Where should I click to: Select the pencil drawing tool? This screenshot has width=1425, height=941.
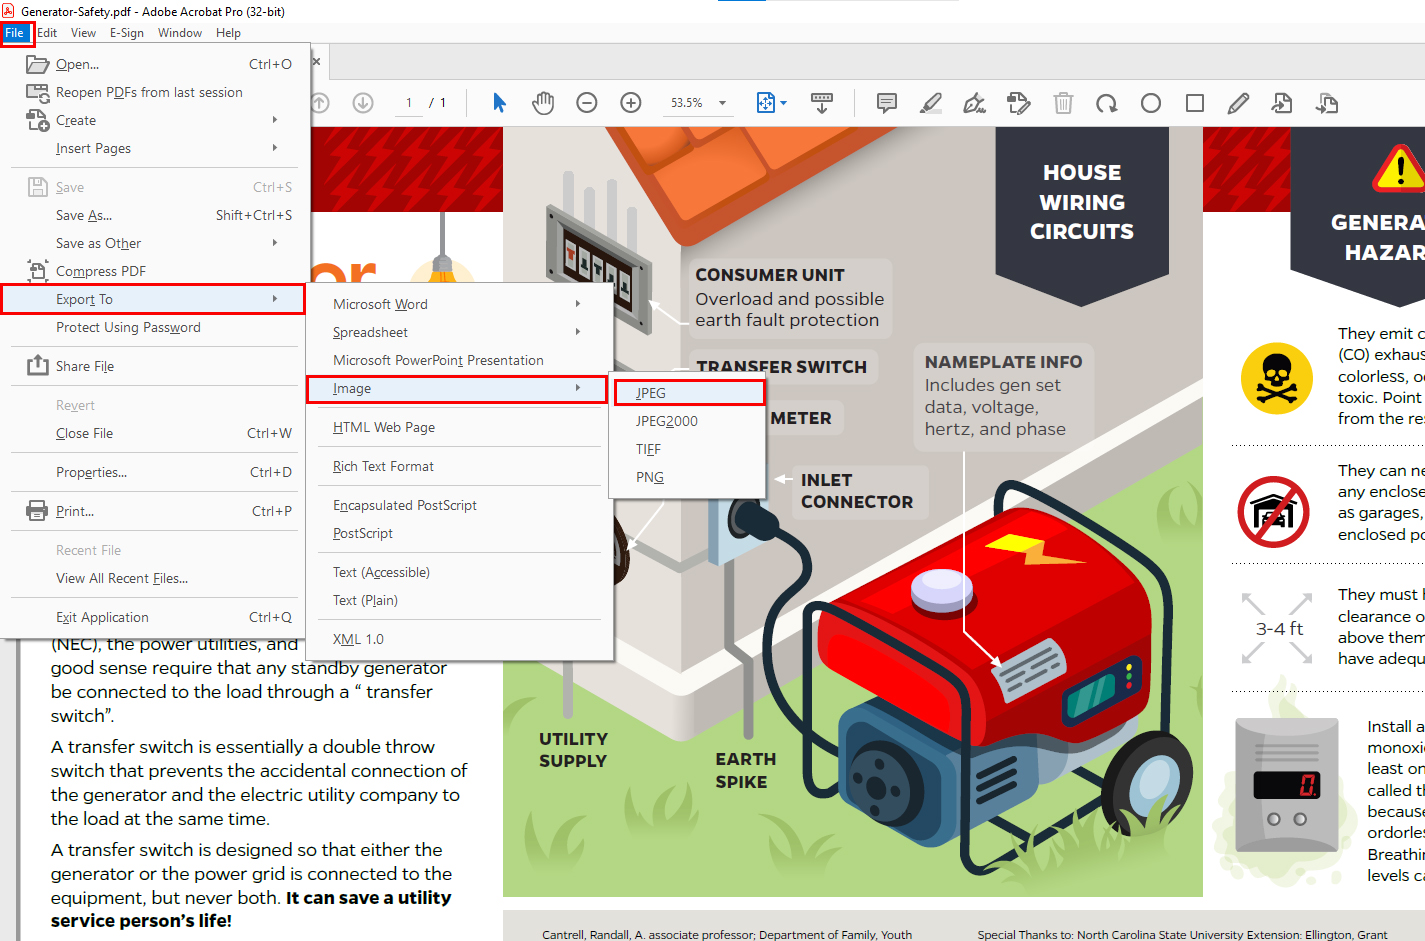point(1238,103)
